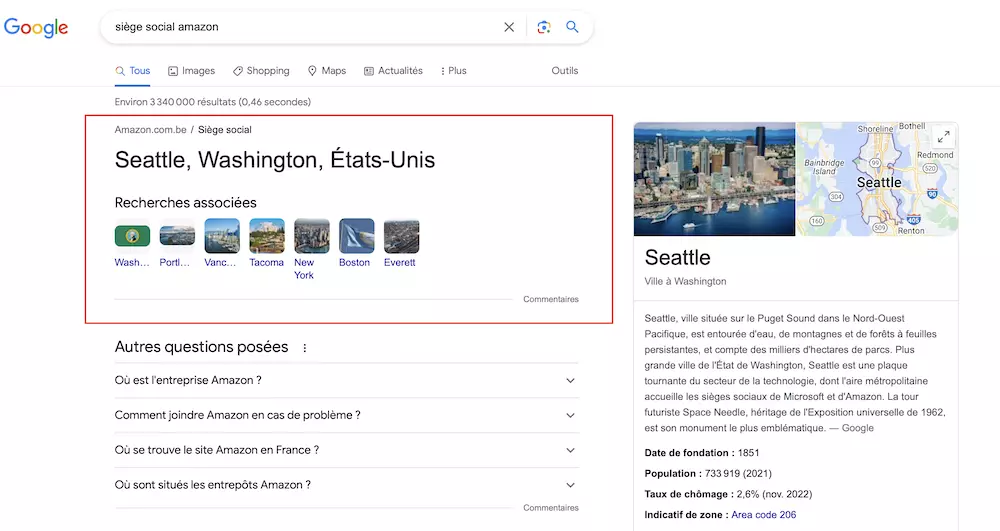
Task: Open the Autres questions posées options menu
Action: (305, 348)
